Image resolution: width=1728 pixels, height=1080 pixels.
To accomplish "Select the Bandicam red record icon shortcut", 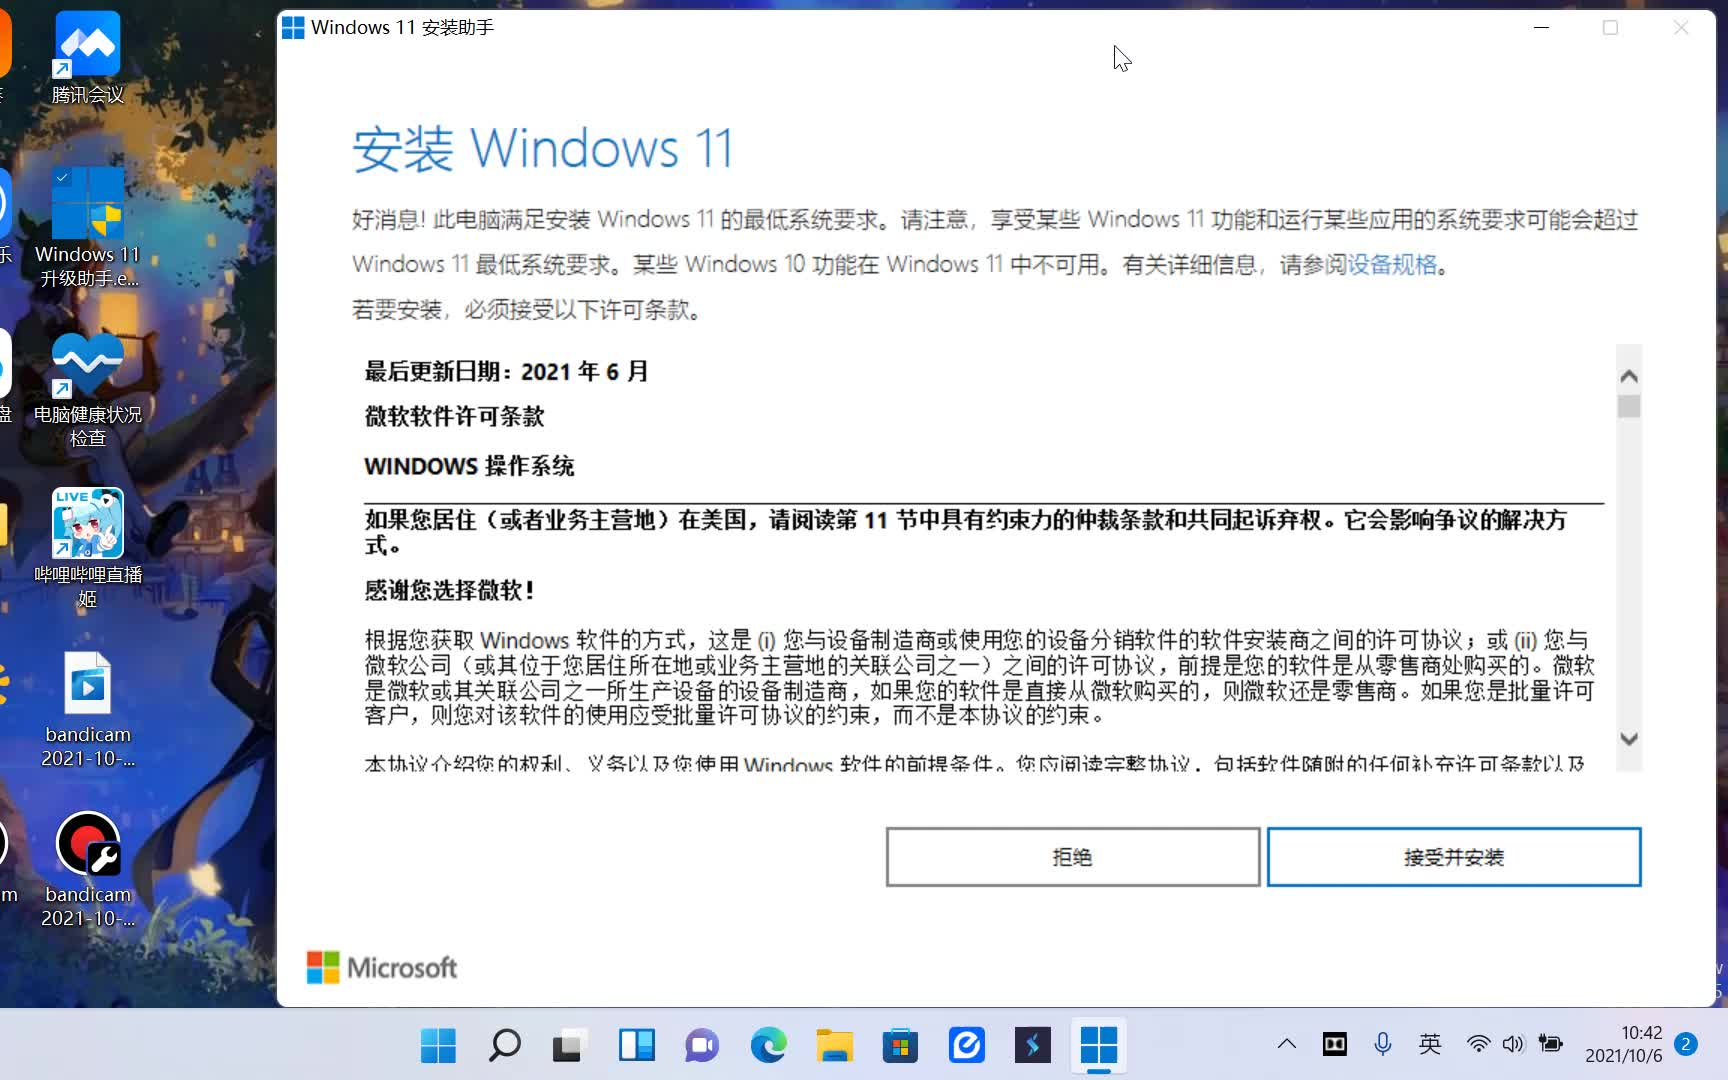I will [x=88, y=870].
